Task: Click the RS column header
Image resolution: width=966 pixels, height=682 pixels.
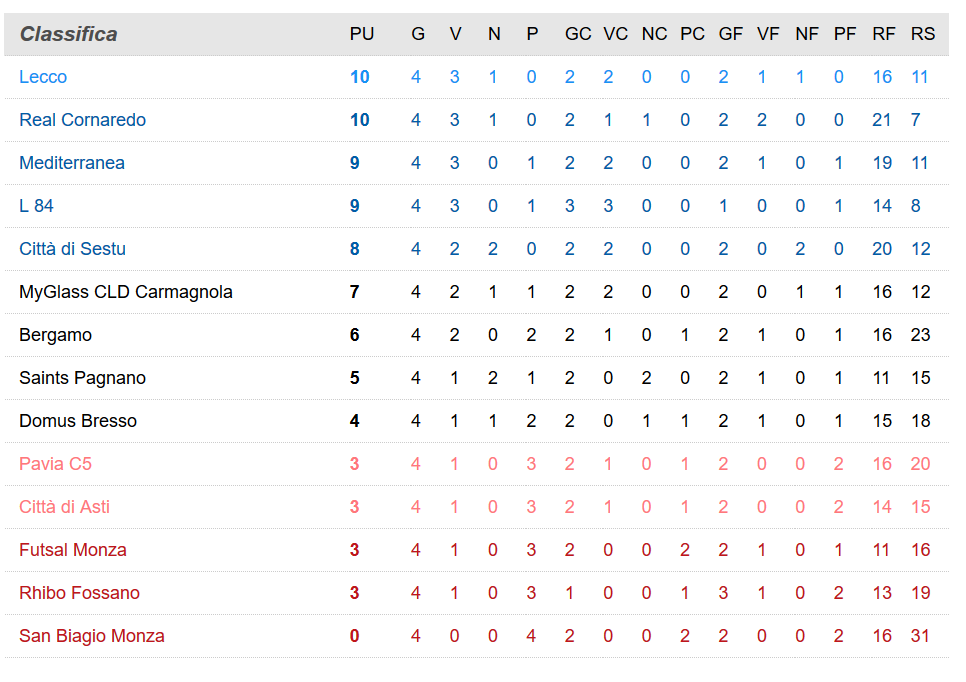Action: click(923, 34)
